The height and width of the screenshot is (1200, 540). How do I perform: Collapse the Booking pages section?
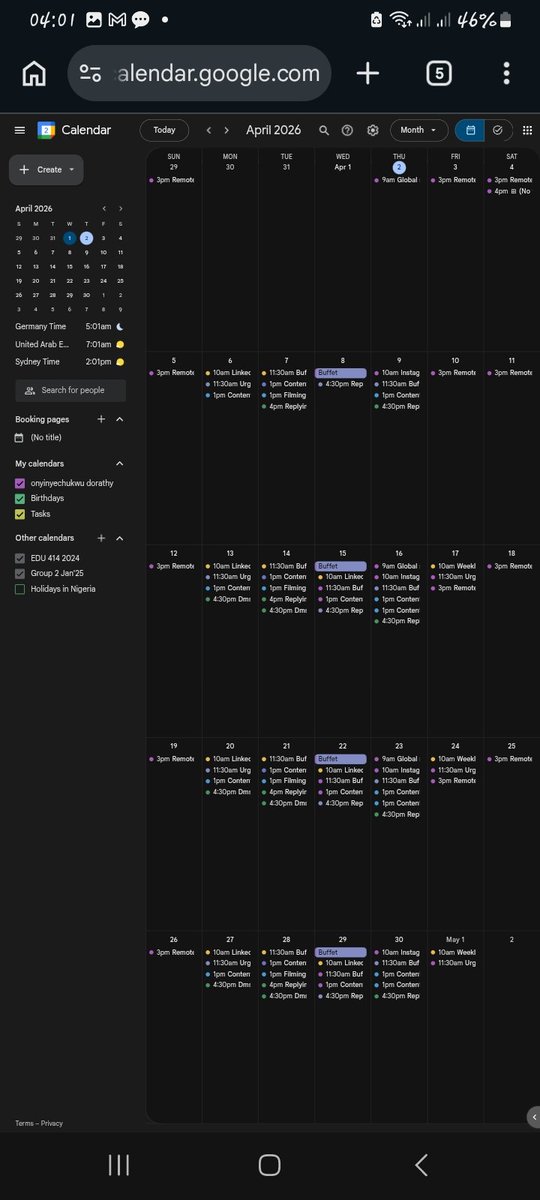click(x=120, y=419)
